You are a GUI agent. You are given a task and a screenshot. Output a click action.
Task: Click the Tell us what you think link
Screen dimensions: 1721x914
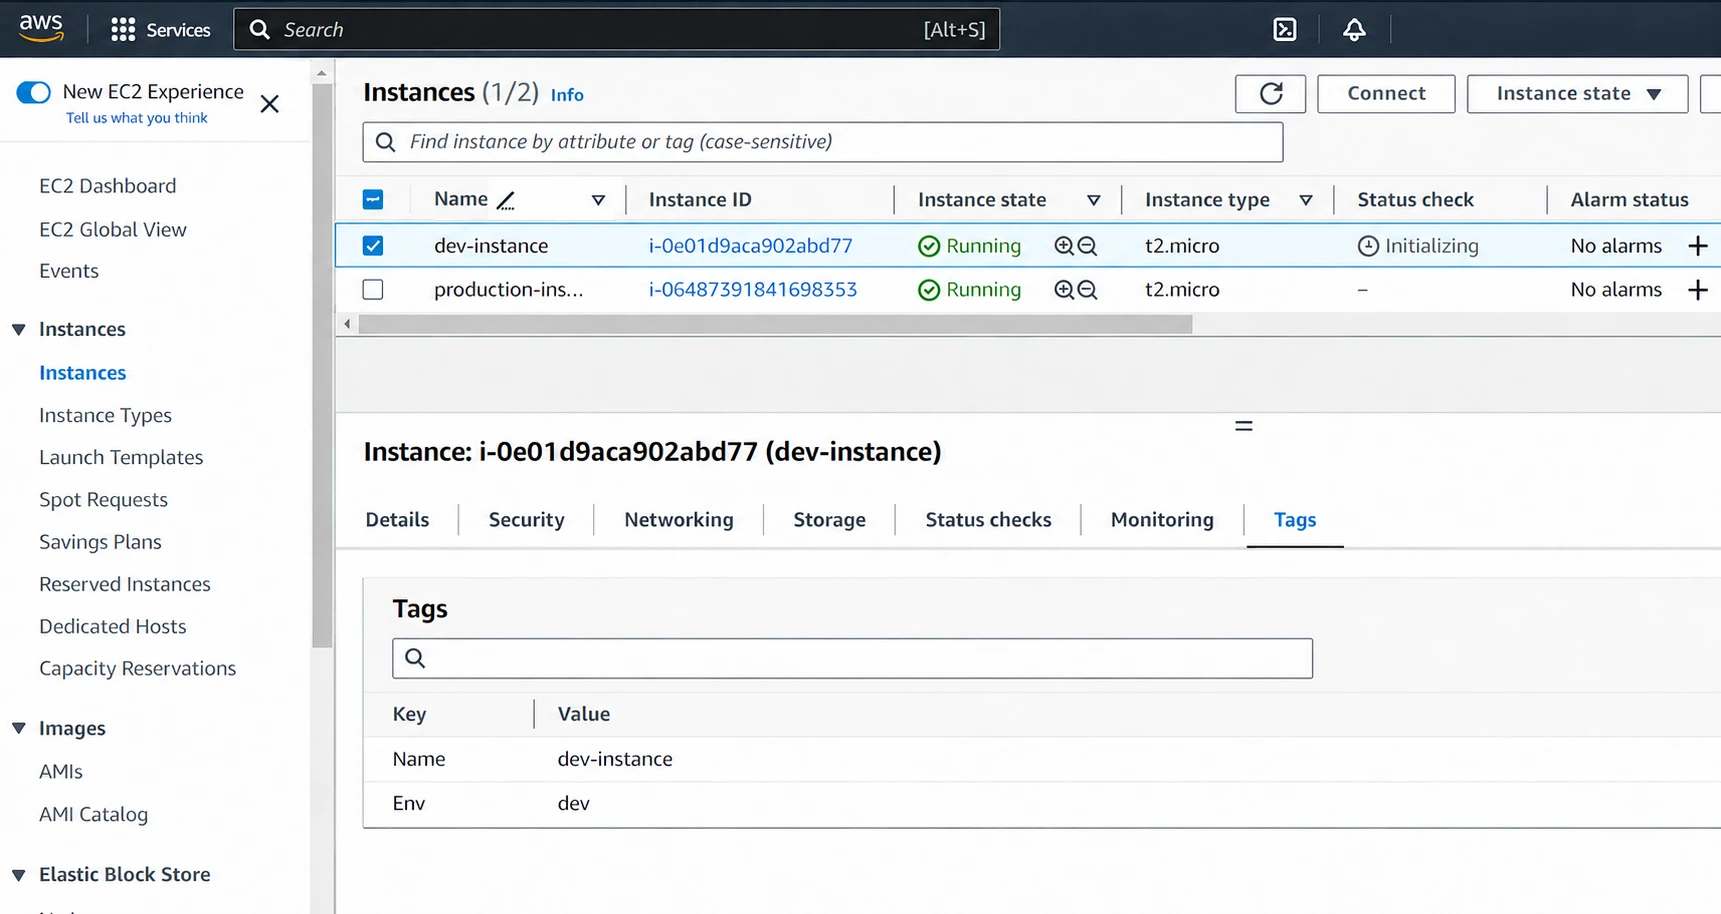coord(137,118)
